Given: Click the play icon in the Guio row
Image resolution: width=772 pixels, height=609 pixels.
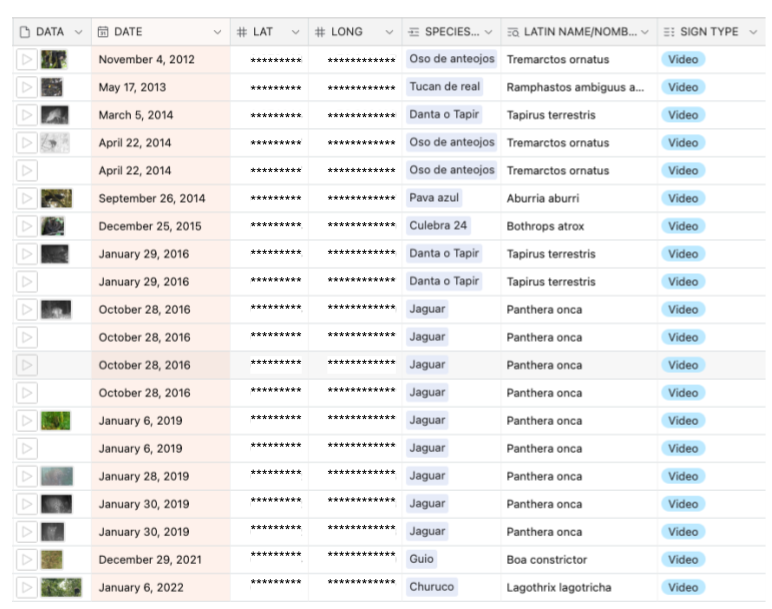Looking at the screenshot, I should pyautogui.click(x=27, y=560).
